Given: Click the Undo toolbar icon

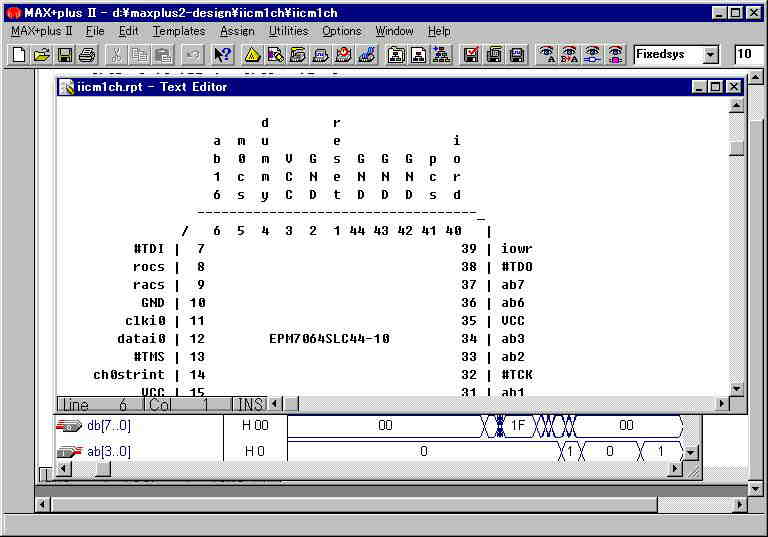Looking at the screenshot, I should (x=193, y=55).
